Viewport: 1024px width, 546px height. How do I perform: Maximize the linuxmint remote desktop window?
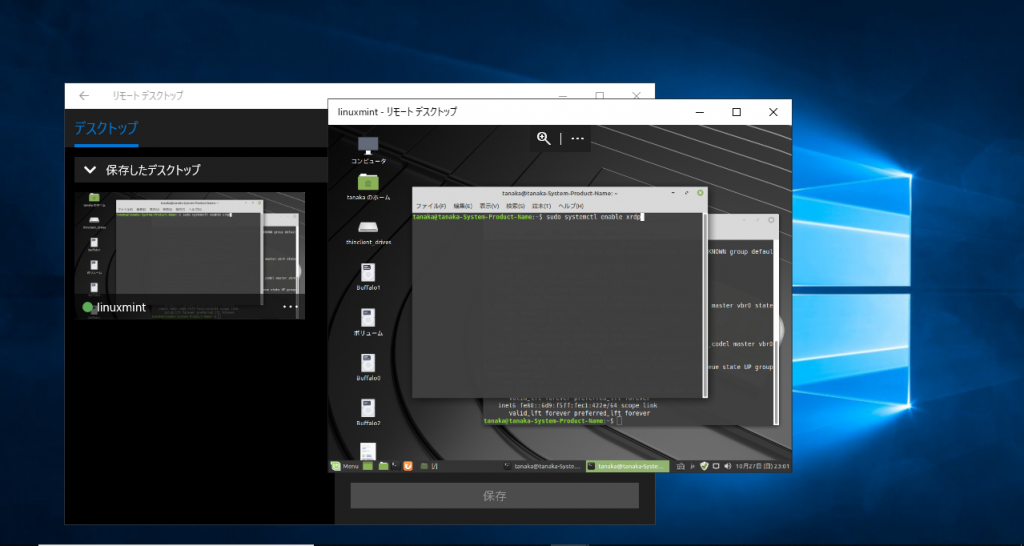[736, 112]
